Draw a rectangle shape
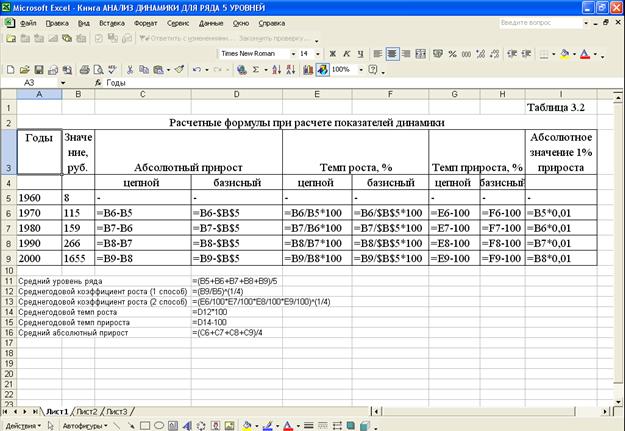Viewport: 625px width, 431px height. coord(144,425)
